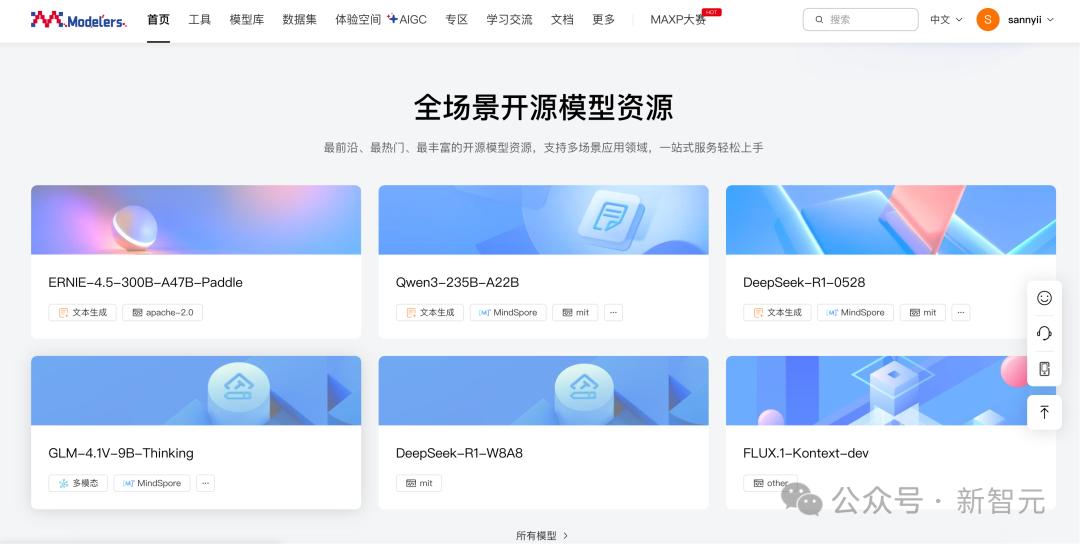Screen dimensions: 1080x544
Task: Expand more tags on DeepSeek-R1-0528 card
Action: pyautogui.click(x=961, y=313)
